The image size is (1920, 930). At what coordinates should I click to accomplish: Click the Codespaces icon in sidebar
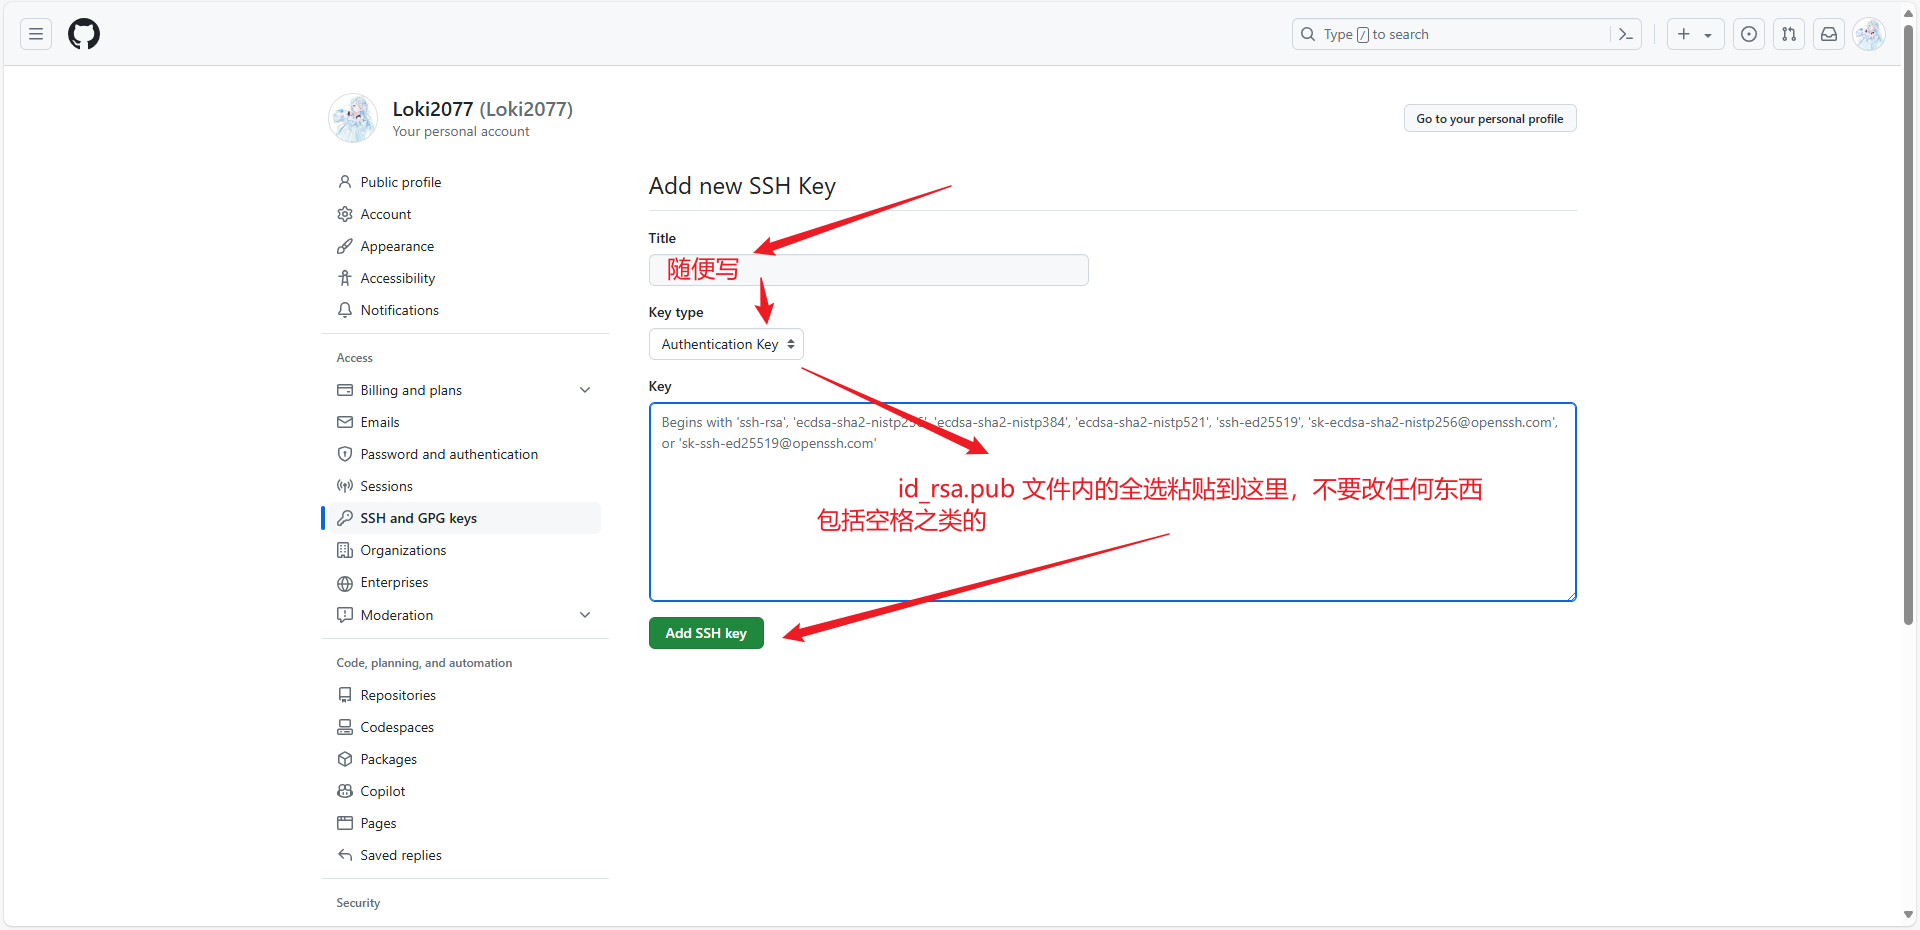tap(345, 727)
